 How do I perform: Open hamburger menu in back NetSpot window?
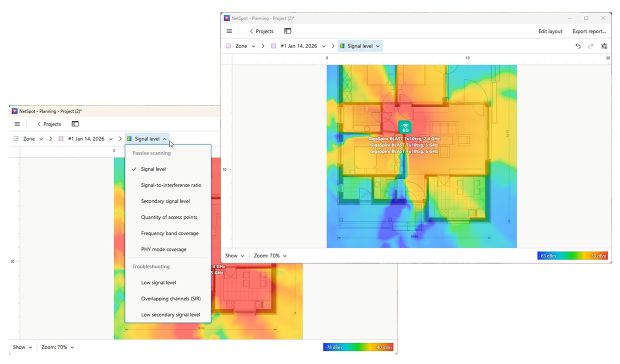coord(17,124)
